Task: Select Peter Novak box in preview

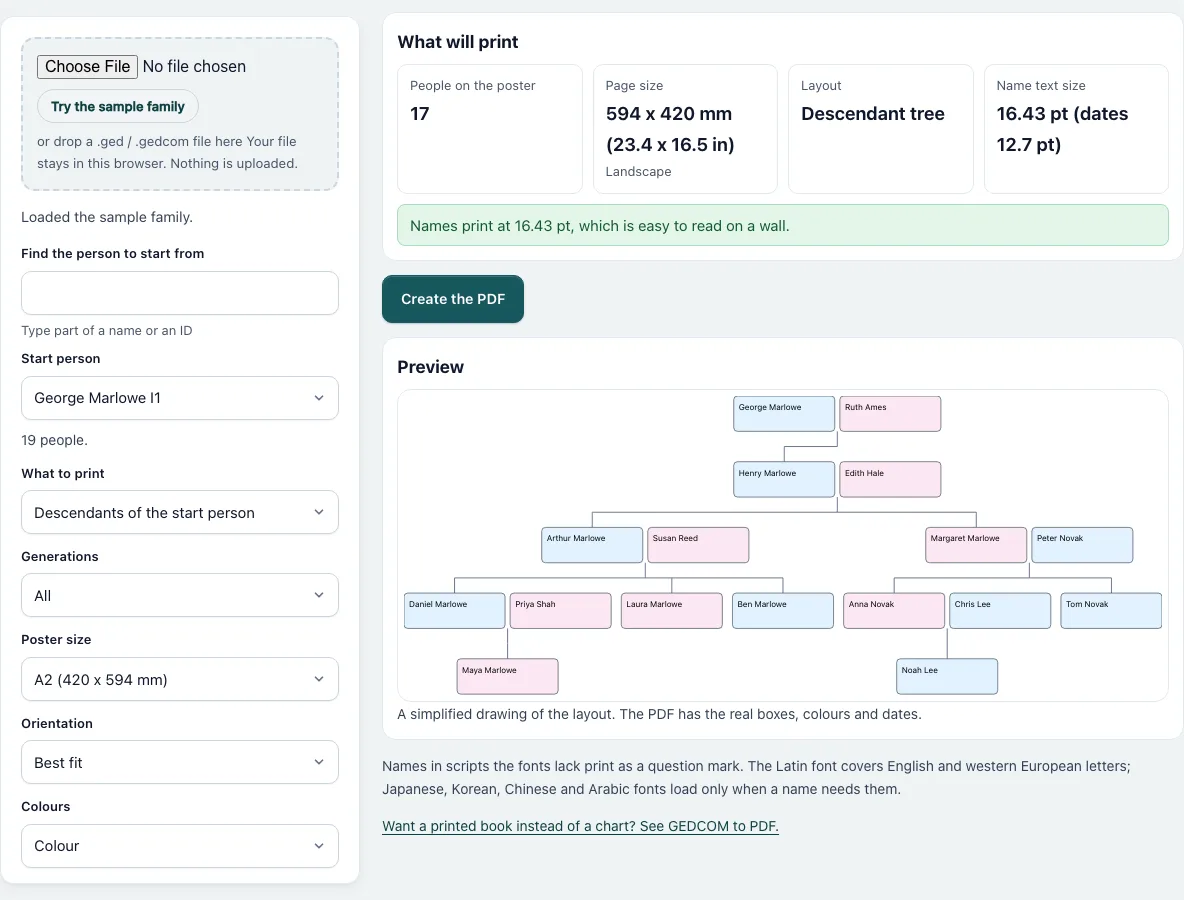Action: pyautogui.click(x=1082, y=545)
